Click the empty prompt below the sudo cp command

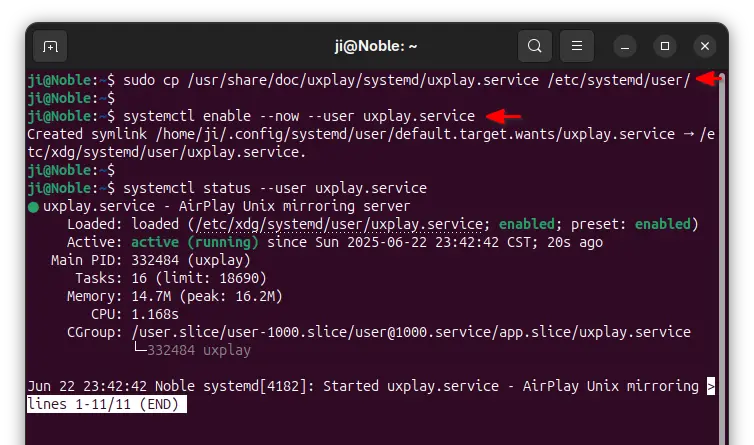click(x=71, y=98)
